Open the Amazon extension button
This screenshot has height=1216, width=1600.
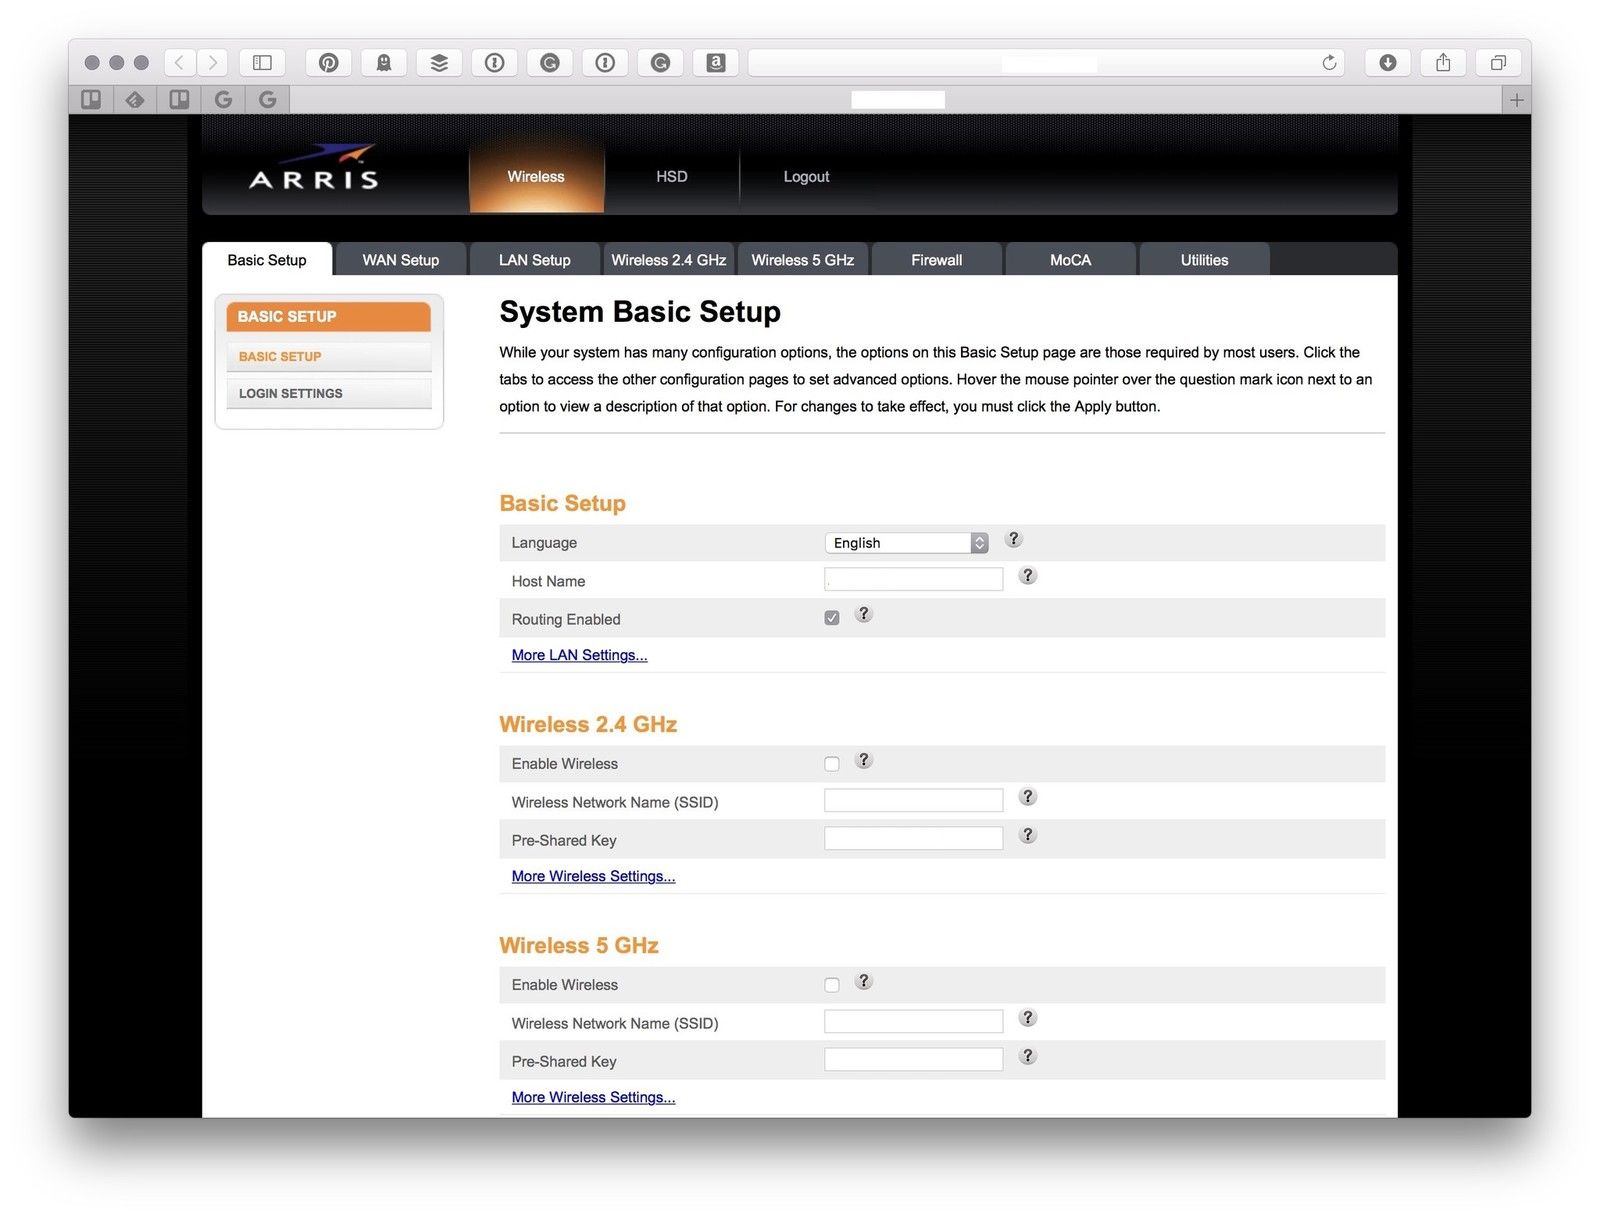point(715,63)
